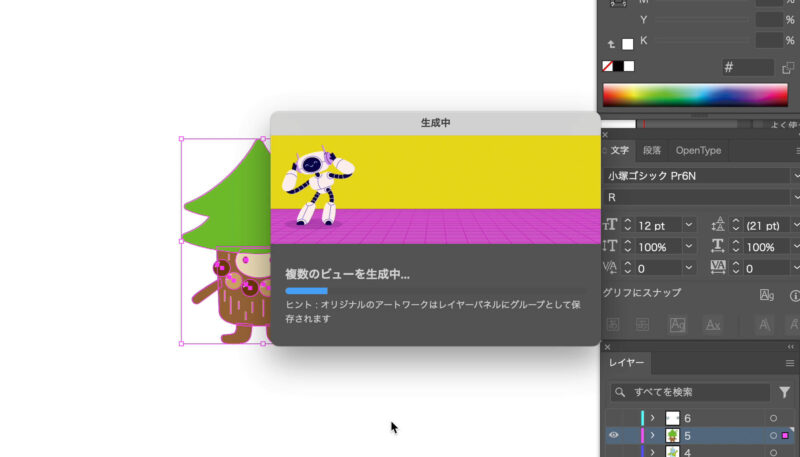Collapse the layers panel with double arrows
This screenshot has width=800, height=457.
[x=790, y=347]
